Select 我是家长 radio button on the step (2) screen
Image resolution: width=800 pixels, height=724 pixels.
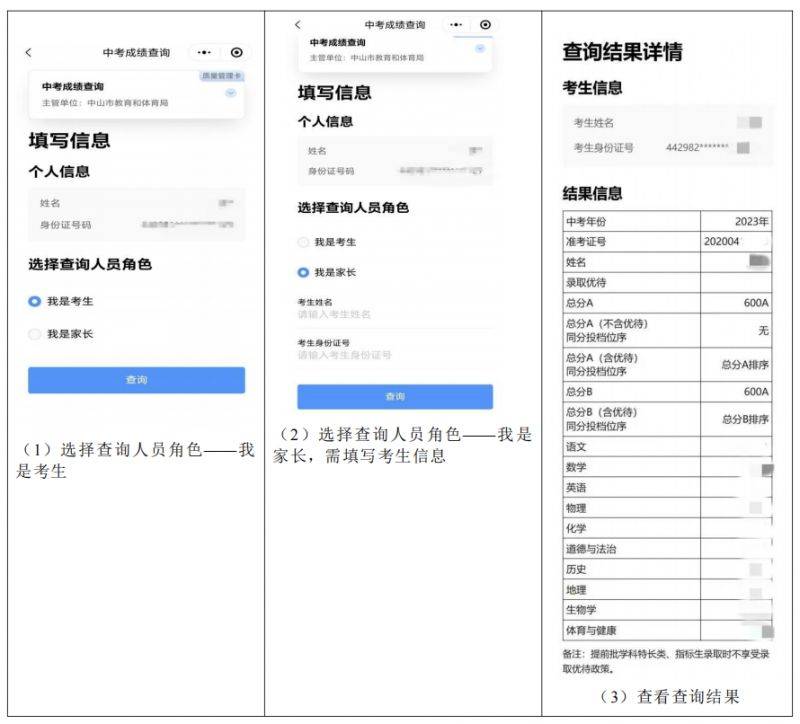click(x=304, y=272)
